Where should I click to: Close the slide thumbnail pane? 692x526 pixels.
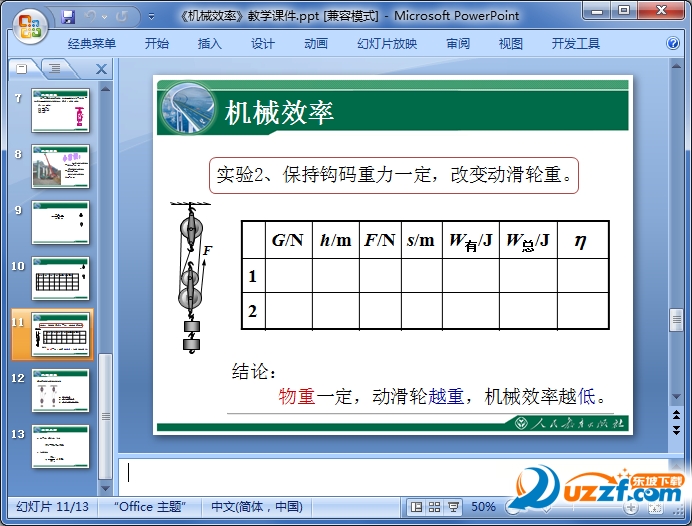(x=101, y=69)
